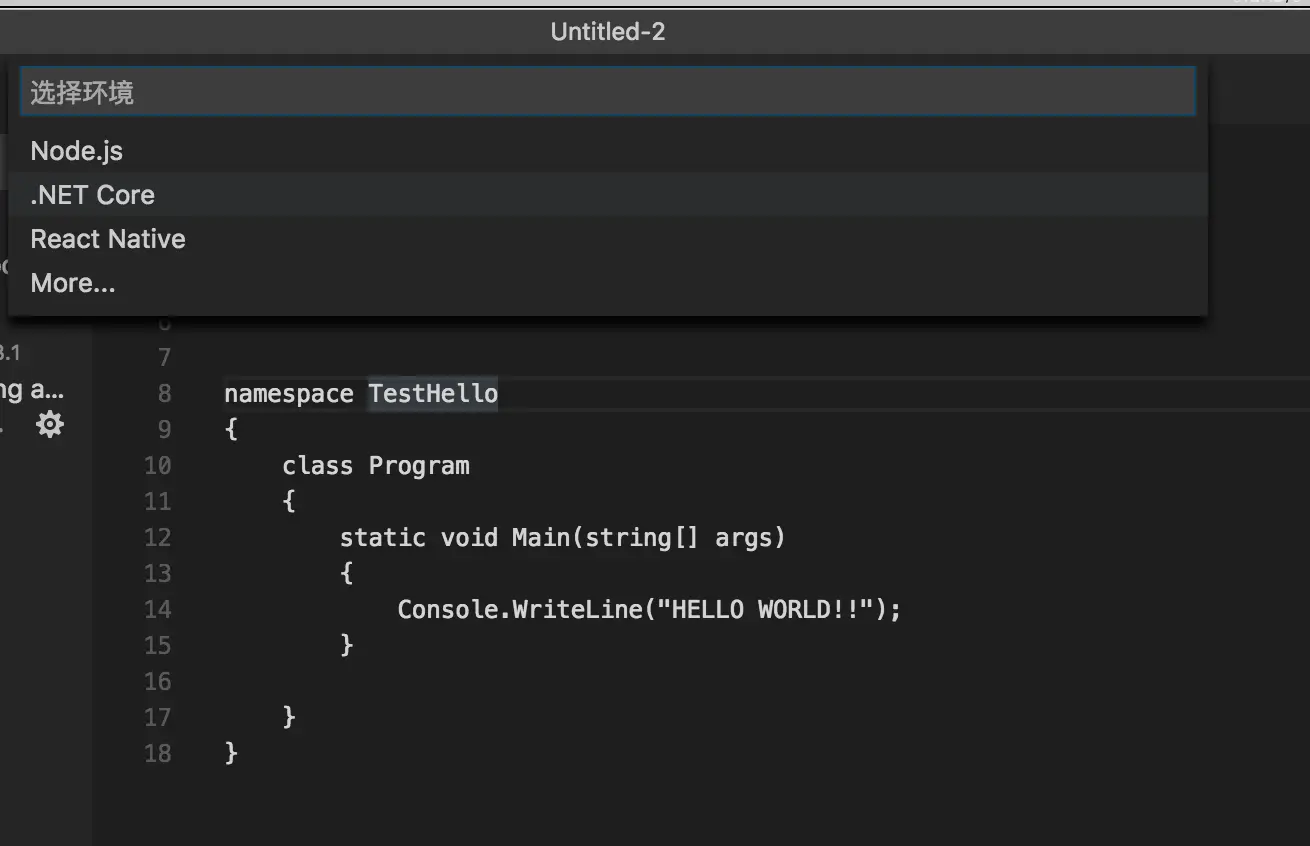Click the namespace keyword on line 8
The height and width of the screenshot is (846, 1310).
(x=288, y=393)
